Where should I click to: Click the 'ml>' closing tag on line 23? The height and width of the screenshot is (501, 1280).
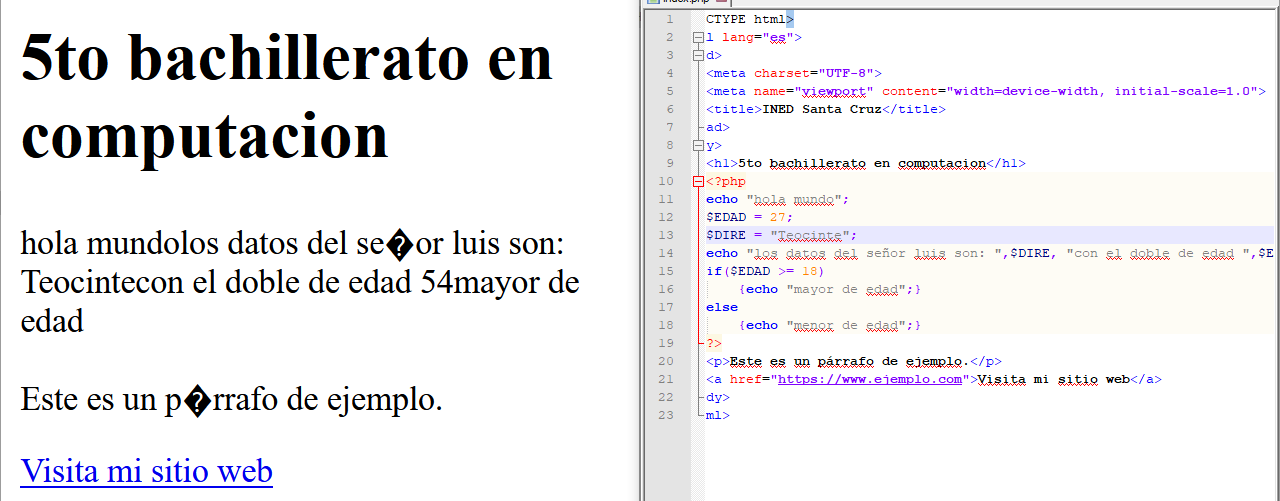[x=718, y=415]
